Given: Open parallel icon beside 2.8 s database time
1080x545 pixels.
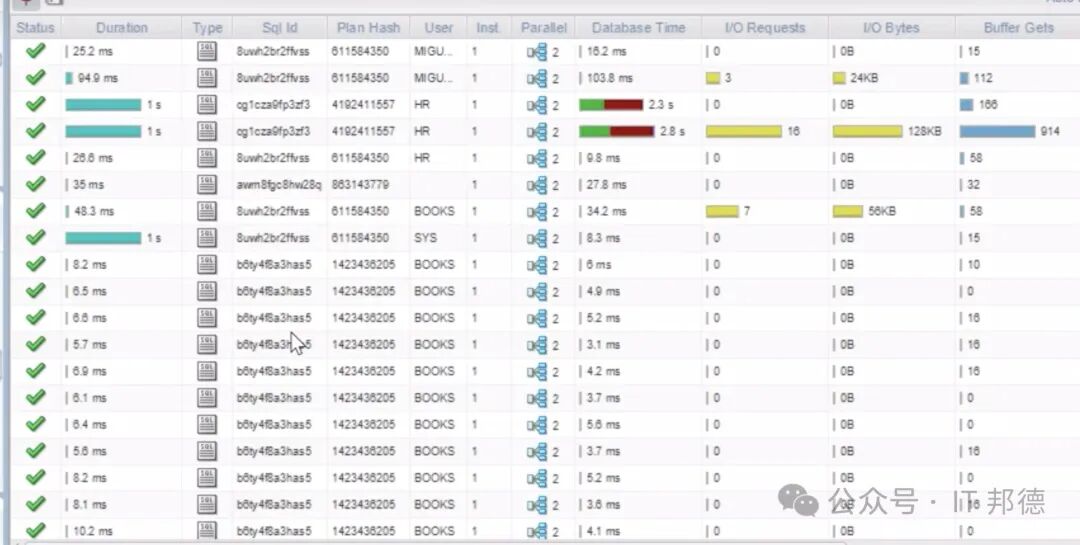Looking at the screenshot, I should point(537,131).
